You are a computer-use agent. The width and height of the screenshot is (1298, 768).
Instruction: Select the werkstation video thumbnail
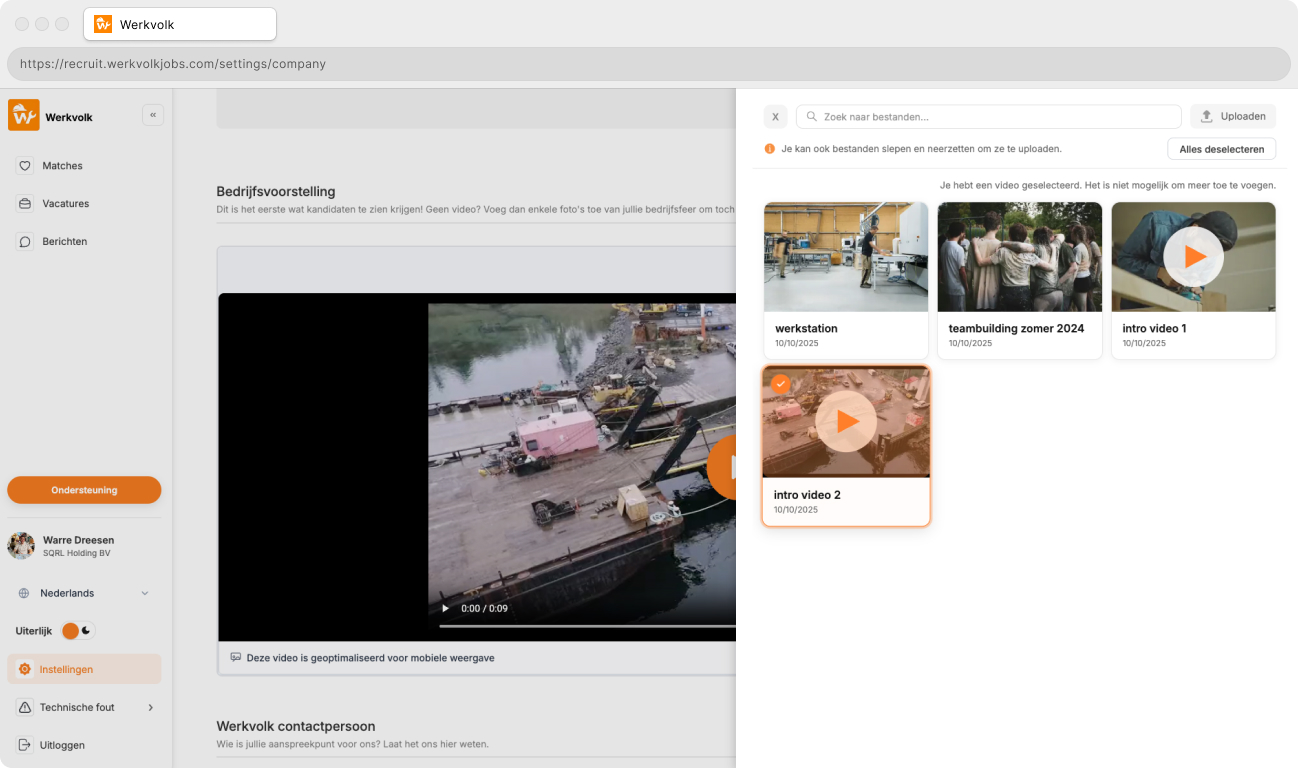point(845,256)
